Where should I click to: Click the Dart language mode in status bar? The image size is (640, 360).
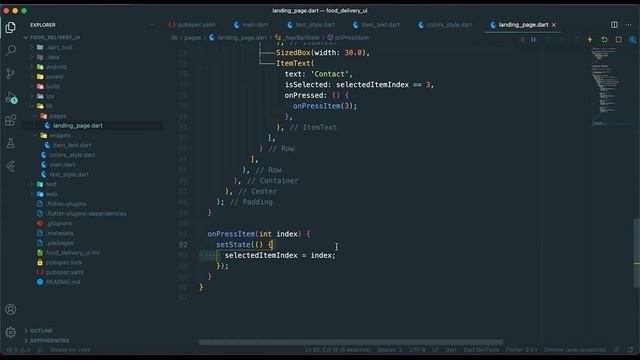click(x=451, y=350)
